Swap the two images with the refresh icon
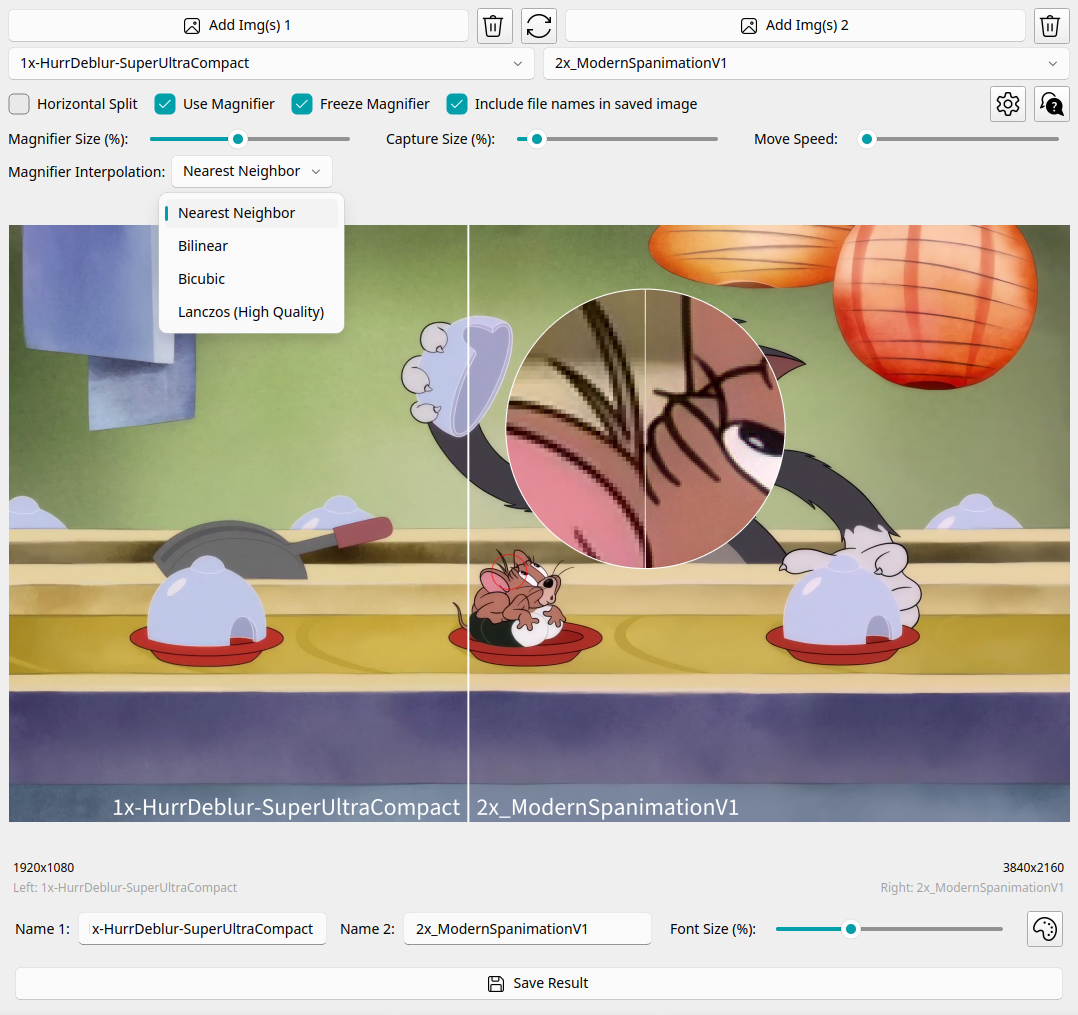 coord(538,26)
